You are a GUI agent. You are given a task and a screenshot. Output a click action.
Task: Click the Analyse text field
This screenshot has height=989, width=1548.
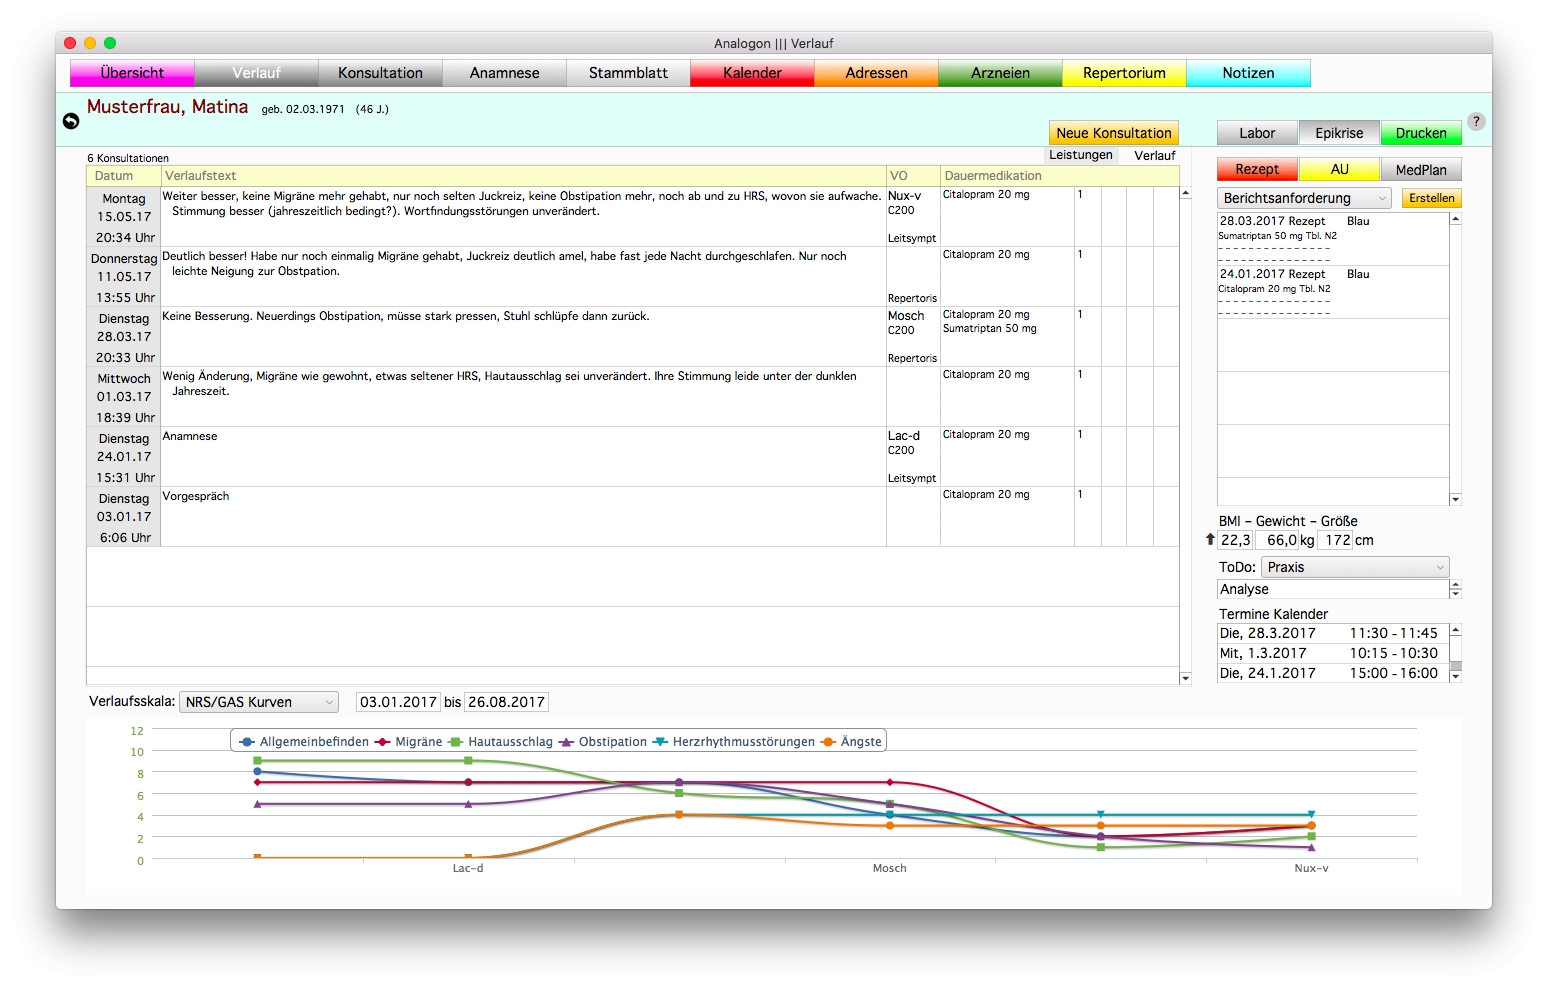[1333, 589]
